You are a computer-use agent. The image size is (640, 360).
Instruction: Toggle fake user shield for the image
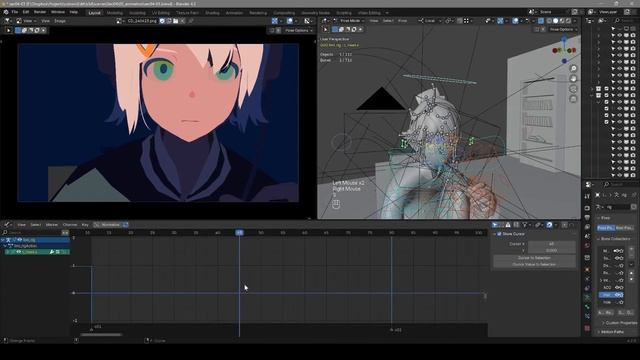(162, 21)
